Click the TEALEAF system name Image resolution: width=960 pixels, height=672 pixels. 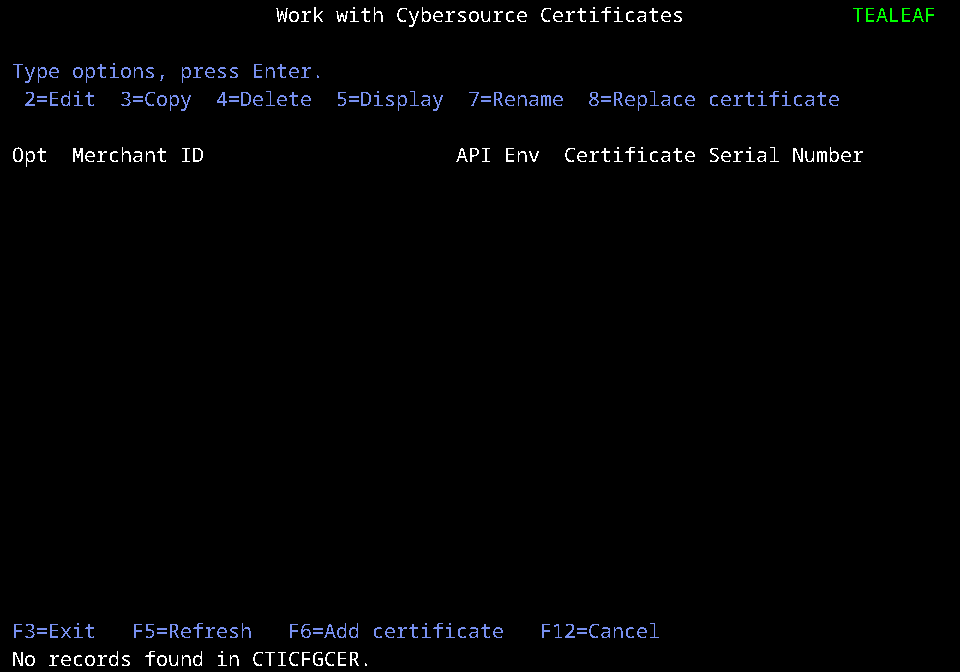pos(894,15)
